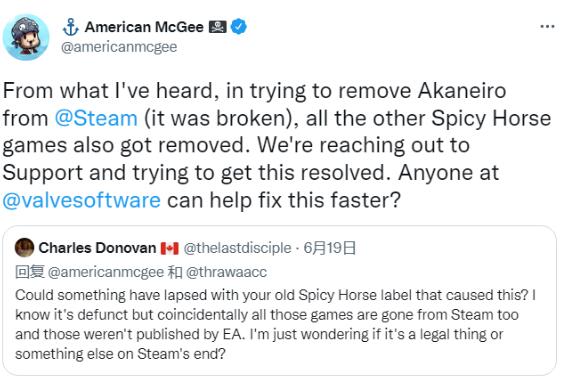Open American McGee's profile avatar
The height and width of the screenshot is (381, 564).
point(26,37)
